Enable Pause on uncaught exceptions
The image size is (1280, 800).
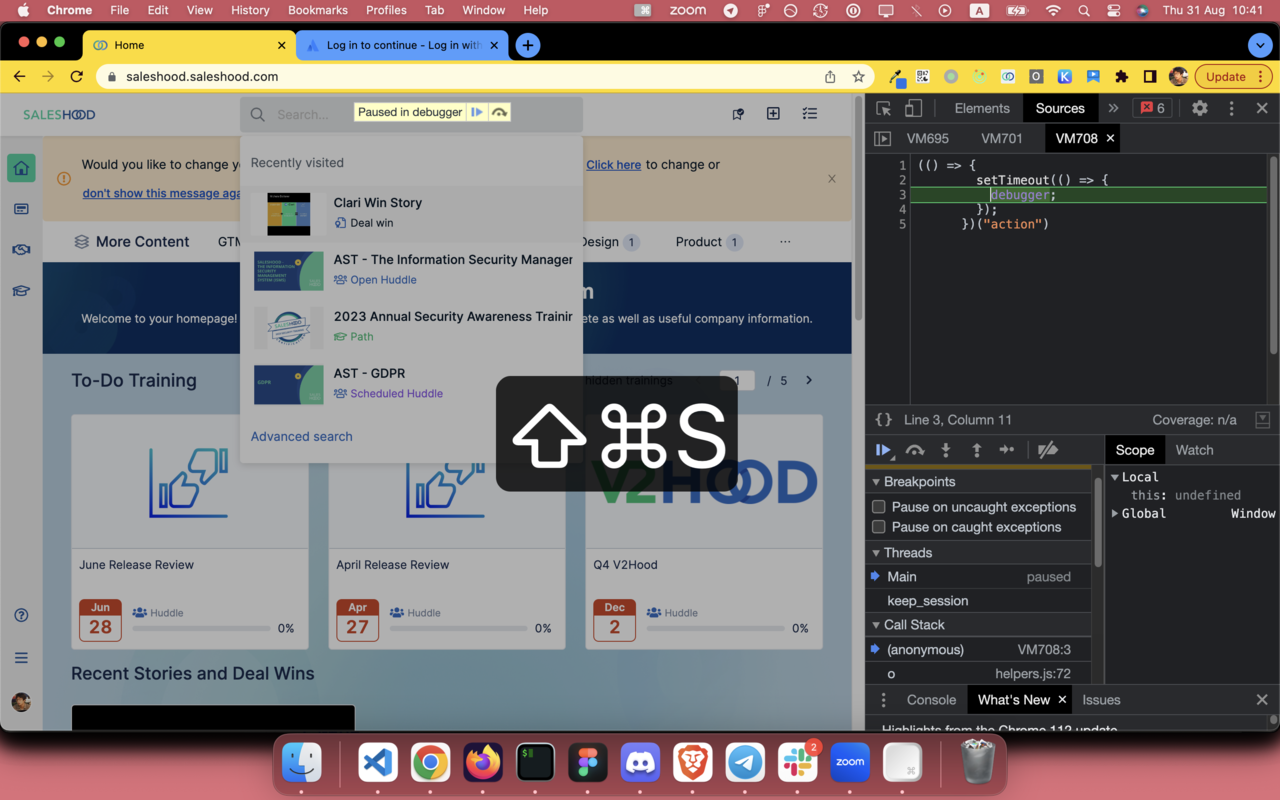pos(879,507)
